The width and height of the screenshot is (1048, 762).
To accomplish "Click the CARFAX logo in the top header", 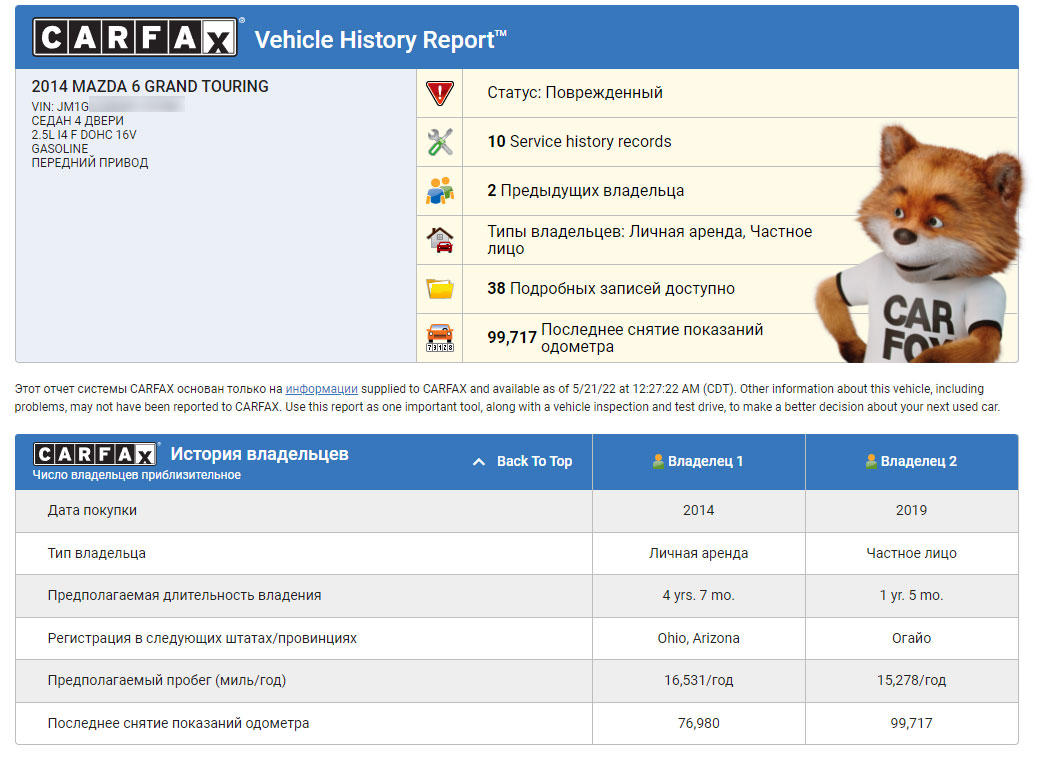I will 136,37.
